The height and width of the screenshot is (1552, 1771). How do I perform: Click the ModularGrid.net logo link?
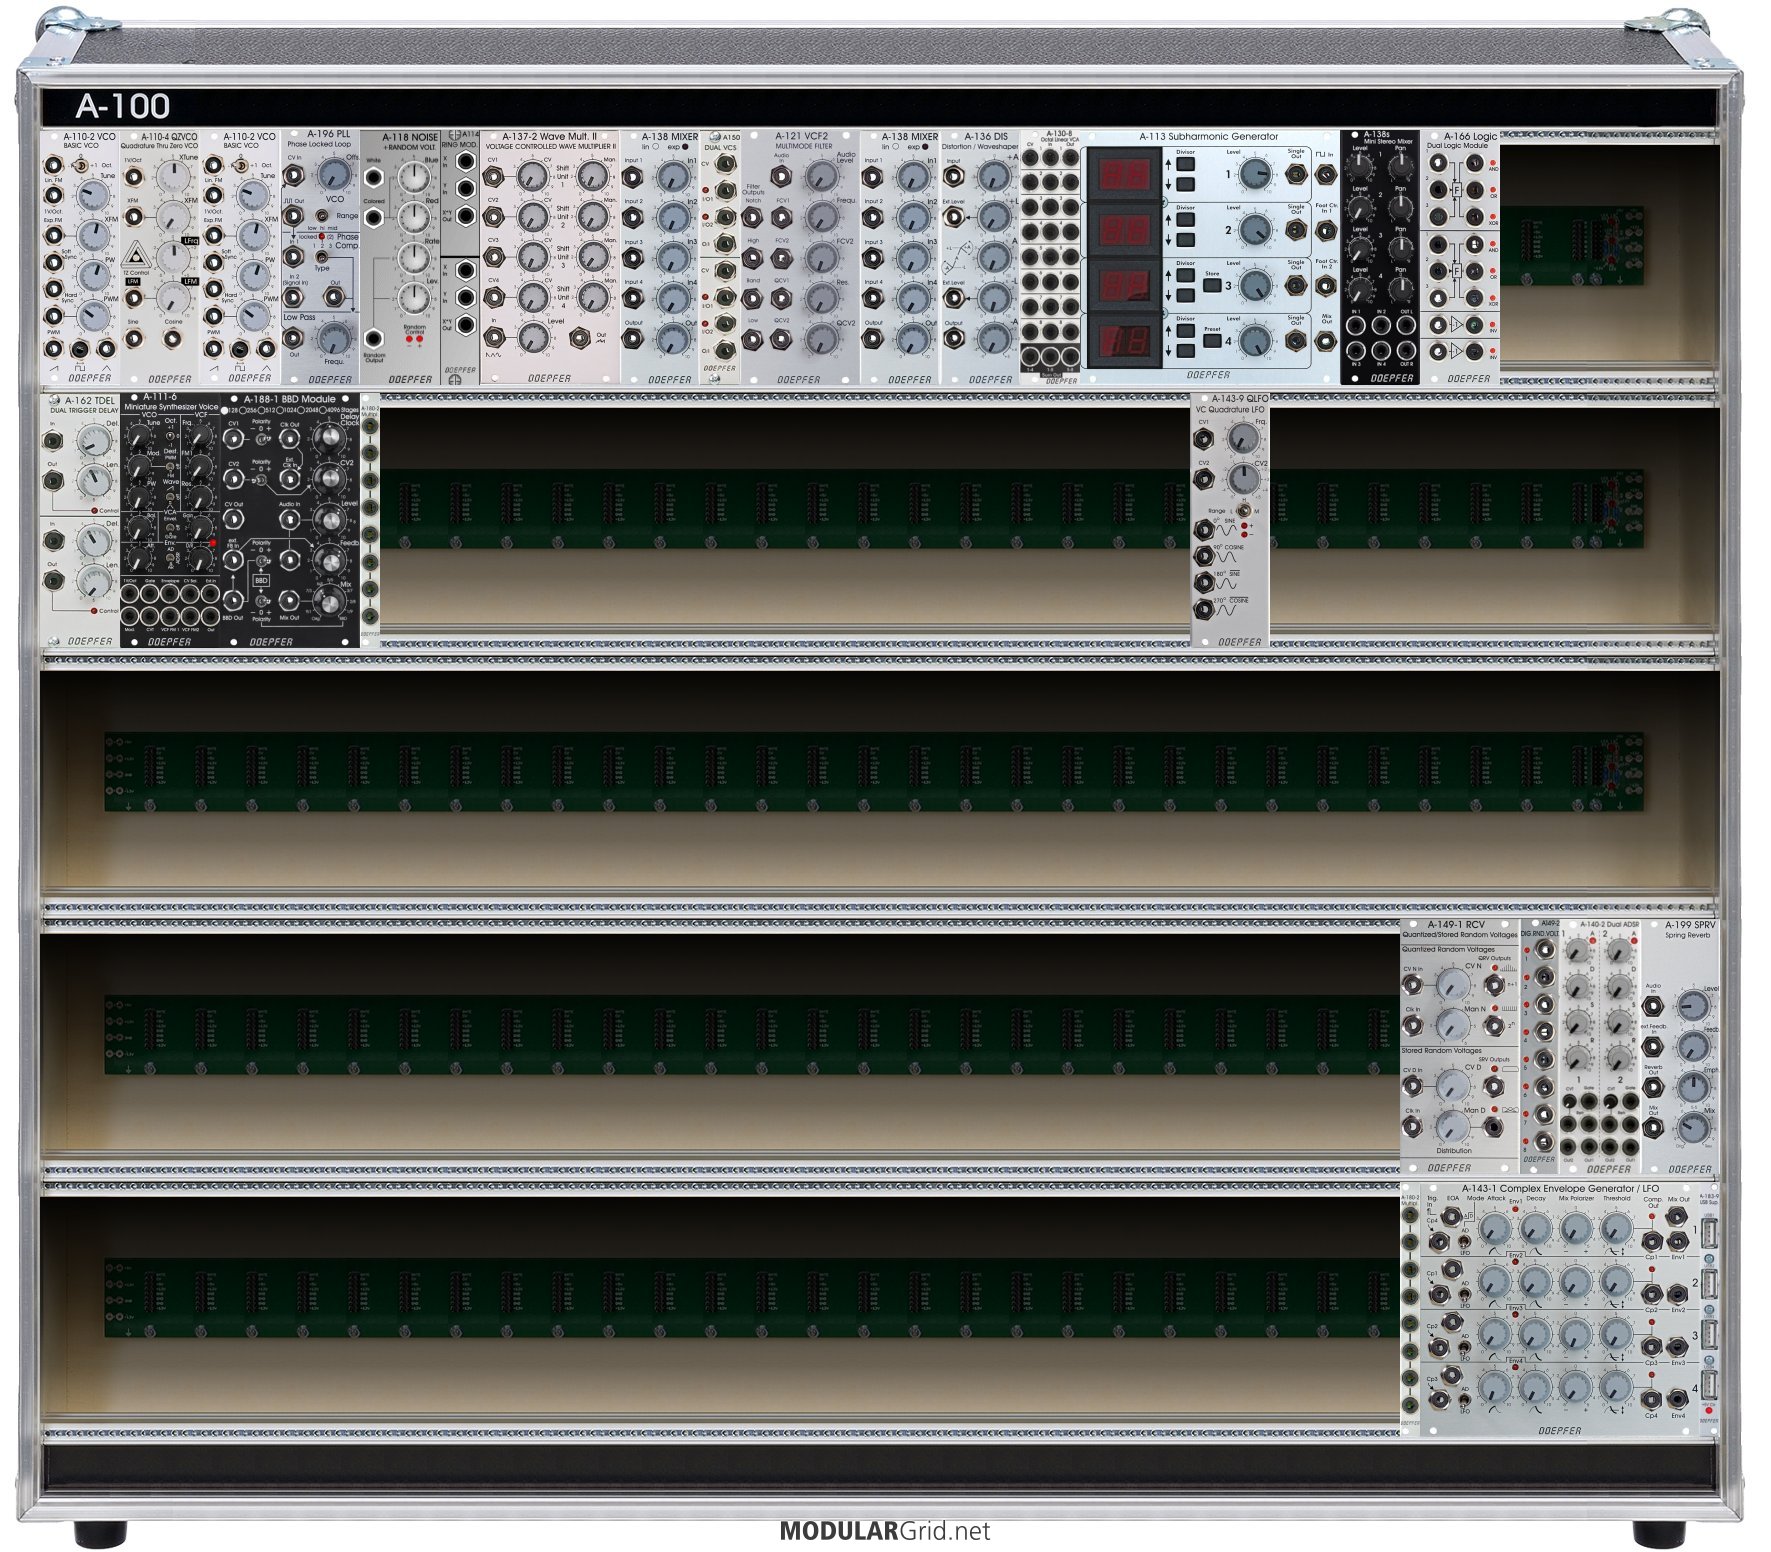885,1531
